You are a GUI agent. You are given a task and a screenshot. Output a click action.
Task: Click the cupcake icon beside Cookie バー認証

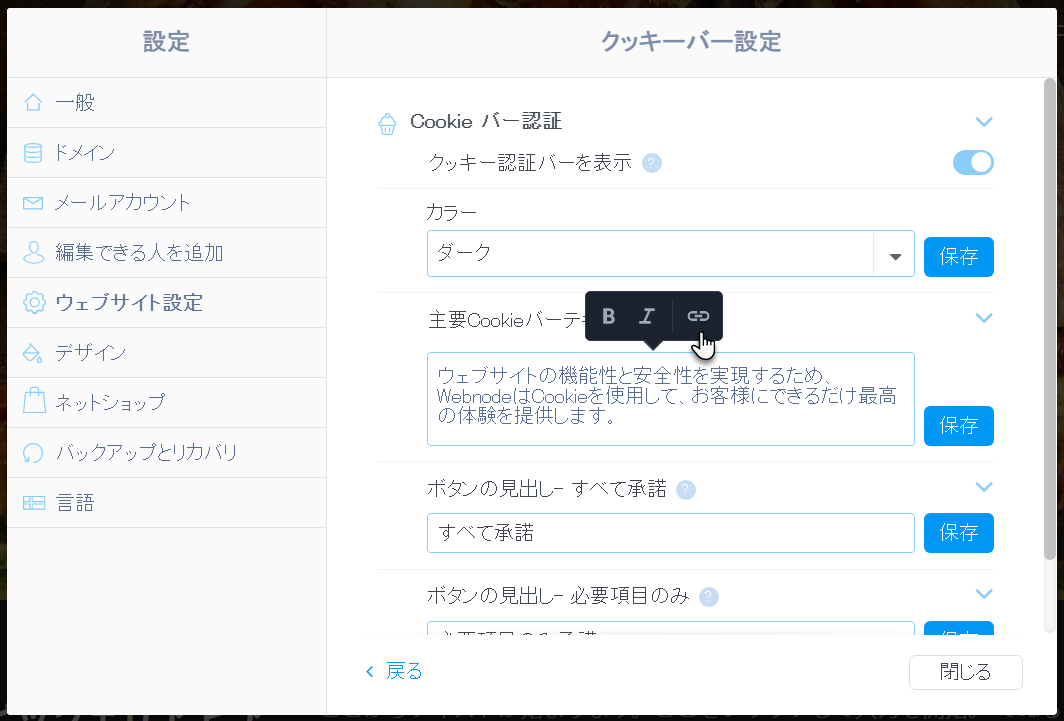(387, 123)
